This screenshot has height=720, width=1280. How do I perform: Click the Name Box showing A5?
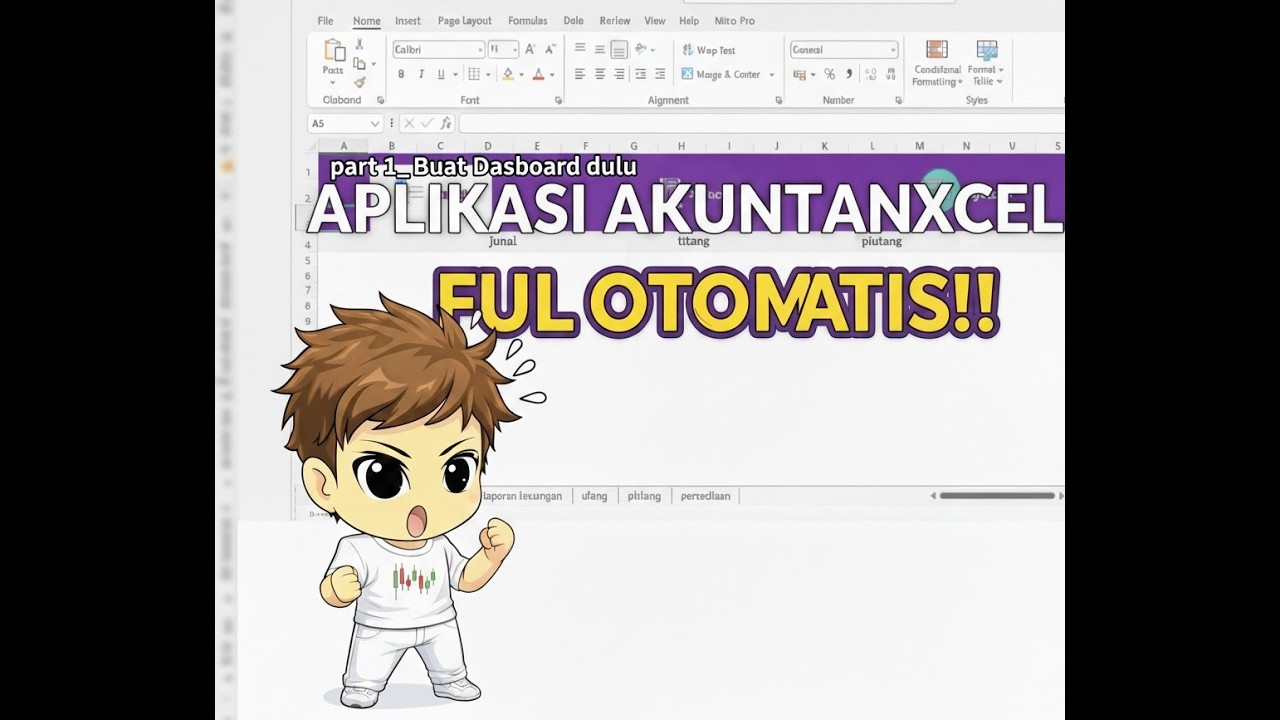pyautogui.click(x=346, y=123)
